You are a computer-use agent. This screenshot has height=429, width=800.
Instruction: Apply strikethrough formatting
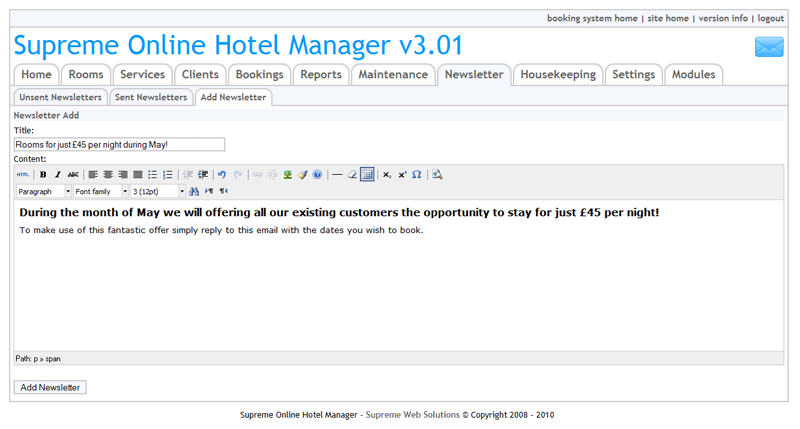click(x=73, y=174)
